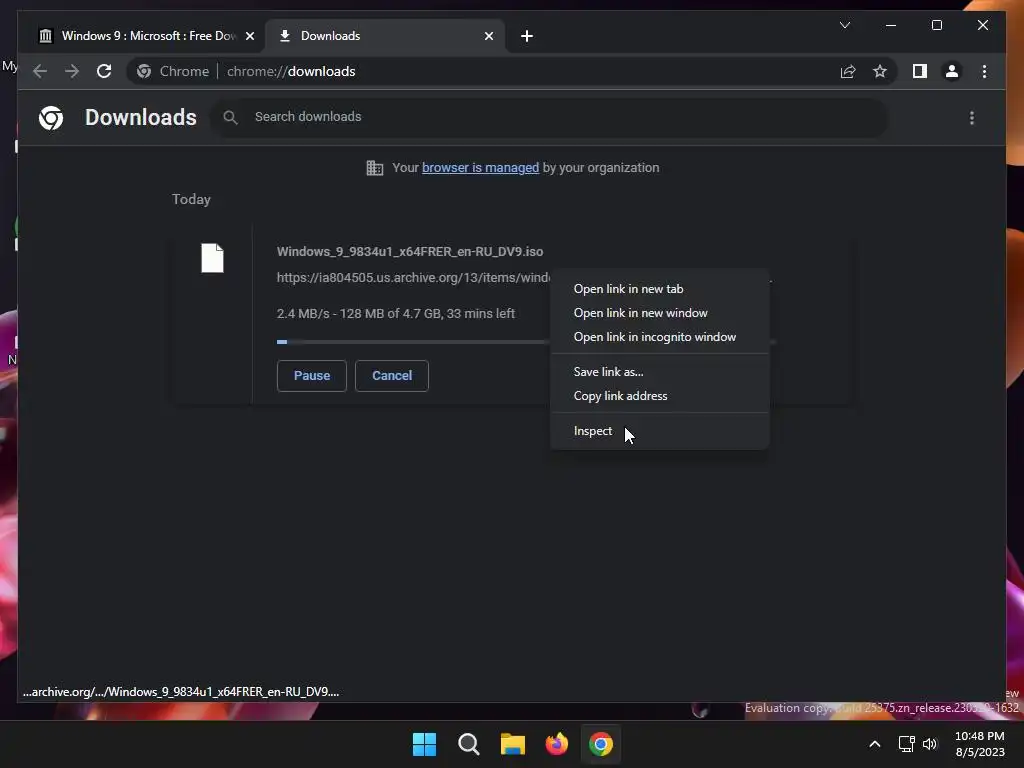This screenshot has width=1024, height=768.
Task: Open the browser is managed link
Action: pos(480,168)
